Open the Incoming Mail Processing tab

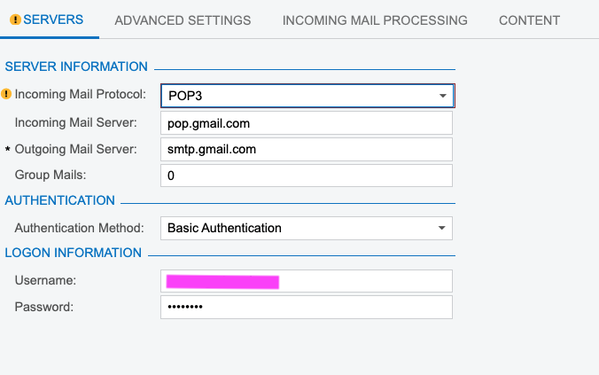[375, 20]
